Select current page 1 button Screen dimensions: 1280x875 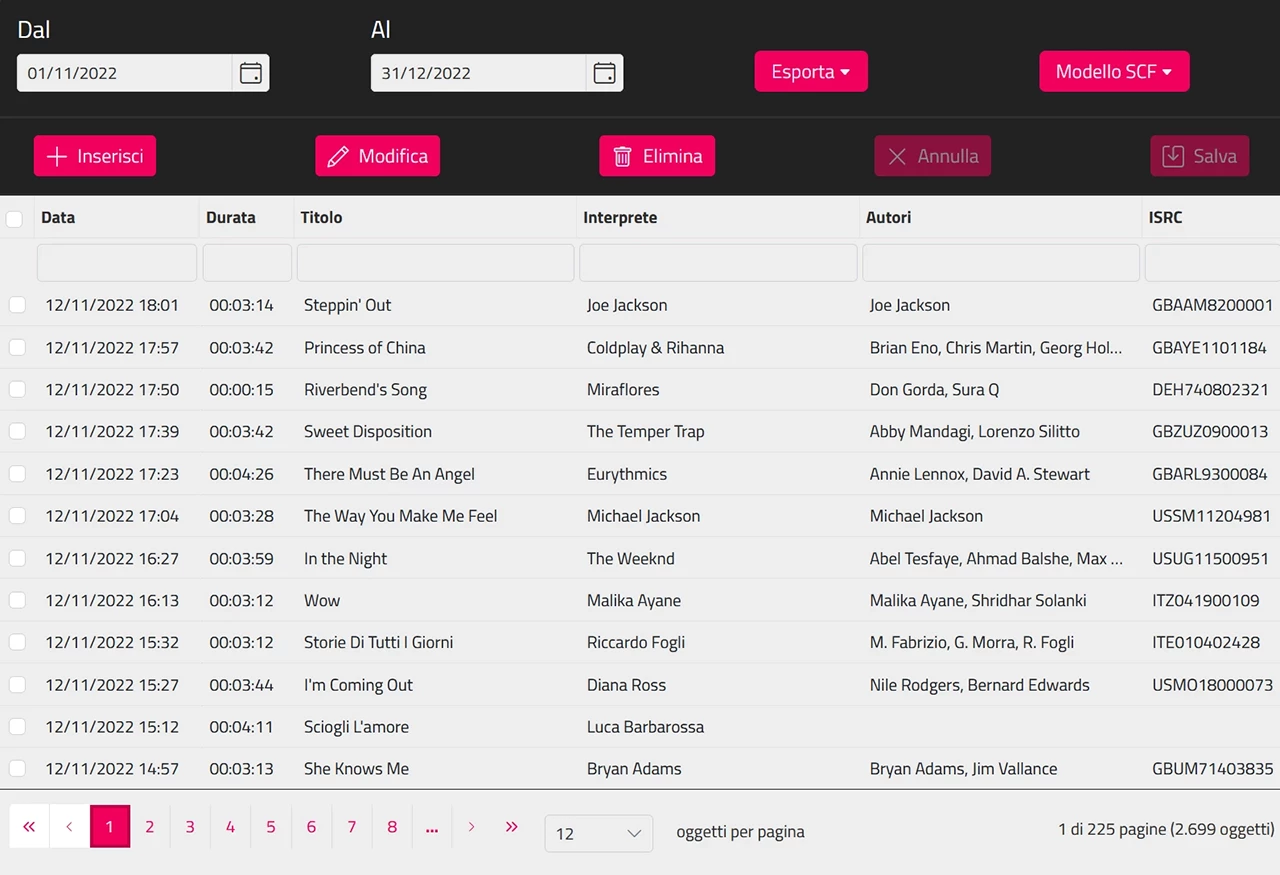click(x=110, y=827)
